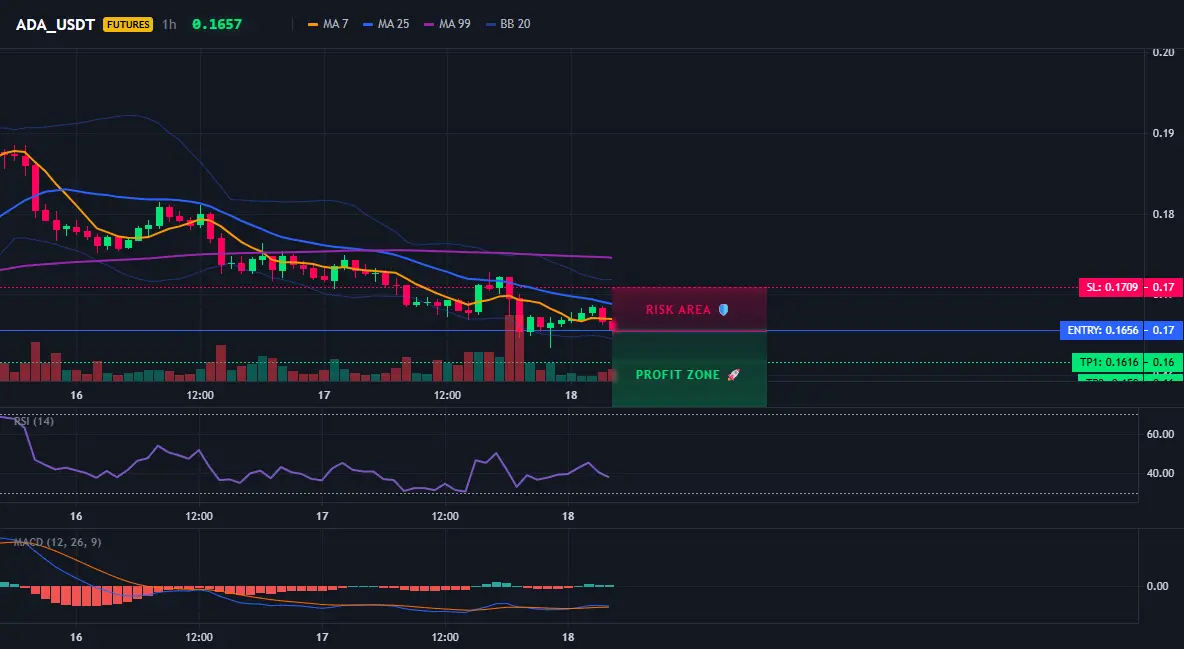Click date 16 on the RSI time axis
1184x649 pixels.
(76, 516)
